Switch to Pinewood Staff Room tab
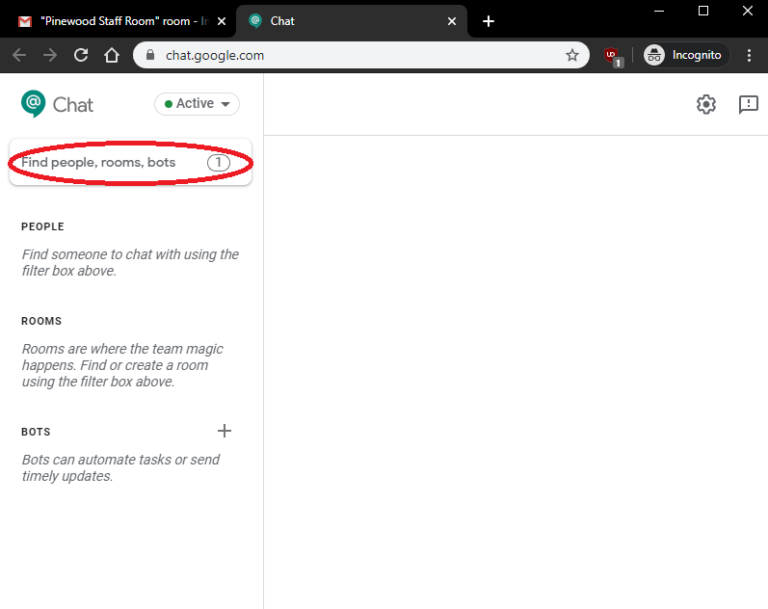This screenshot has width=768, height=609. click(115, 21)
